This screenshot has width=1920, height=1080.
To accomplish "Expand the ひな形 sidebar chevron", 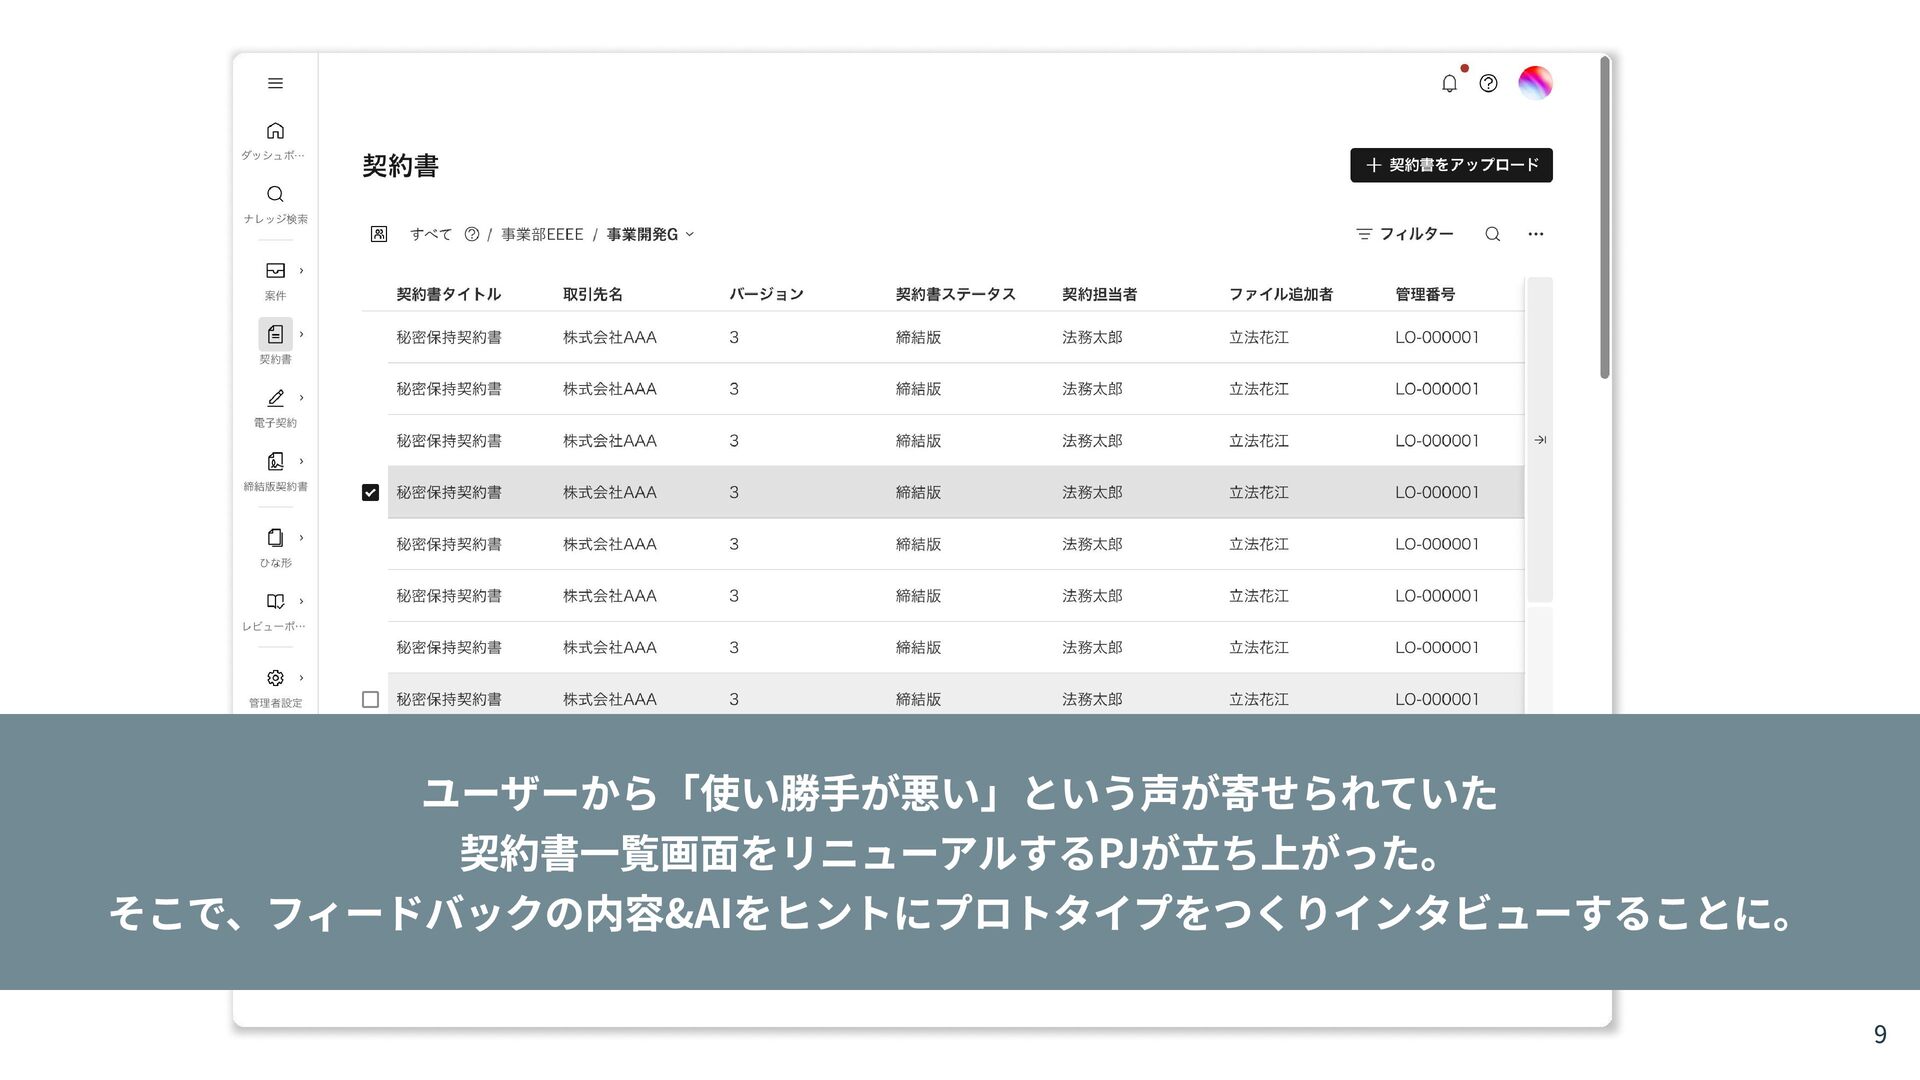I will coord(301,538).
